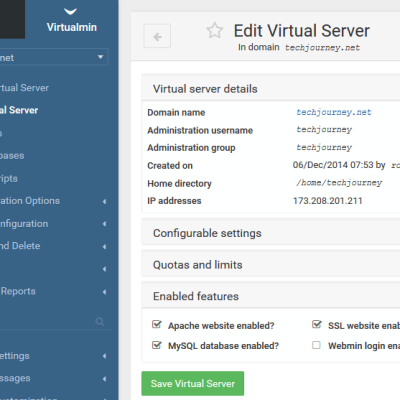Collapse the Enabled features section header
400x400 pixels.
pos(271,296)
